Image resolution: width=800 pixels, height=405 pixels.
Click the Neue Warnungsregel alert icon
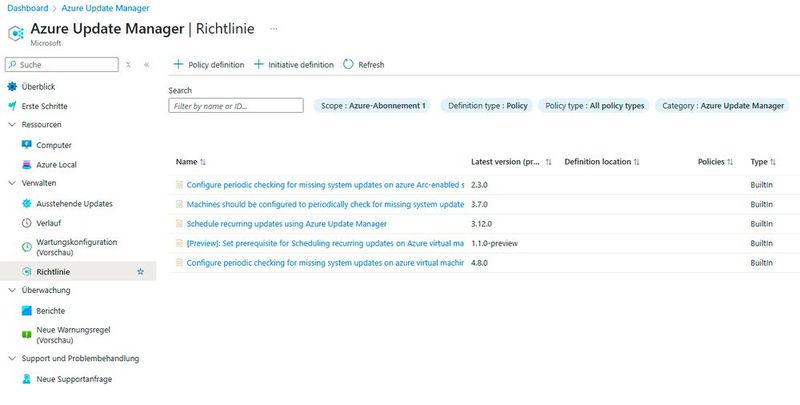[x=27, y=335]
